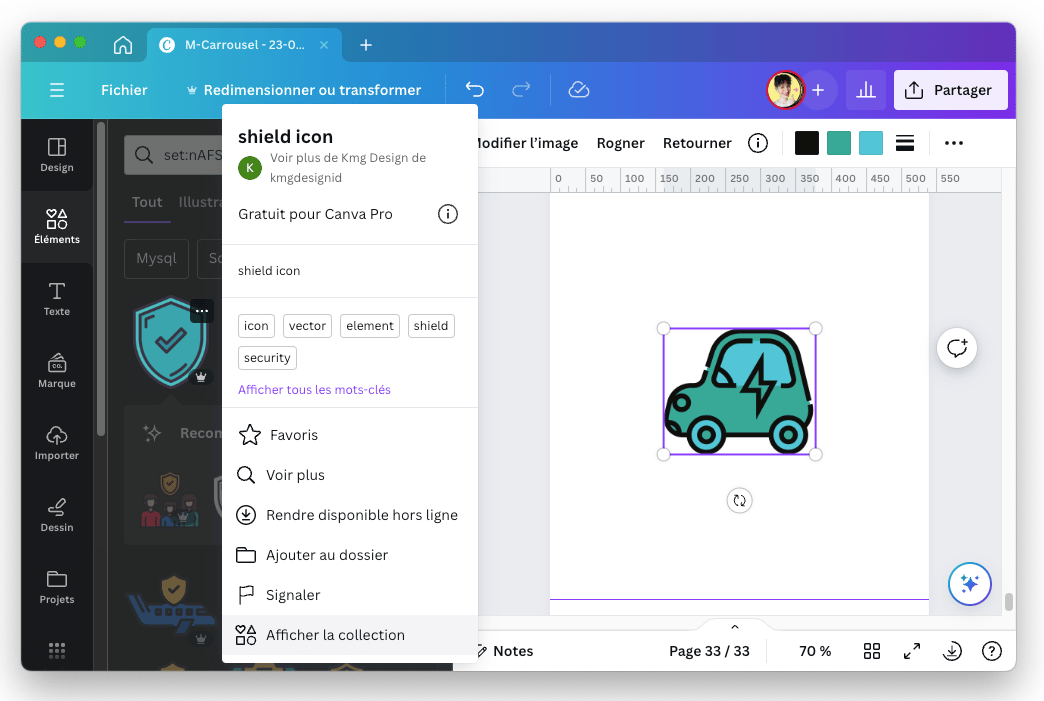Open the three-dot menu on shield thumbnail

tap(202, 311)
